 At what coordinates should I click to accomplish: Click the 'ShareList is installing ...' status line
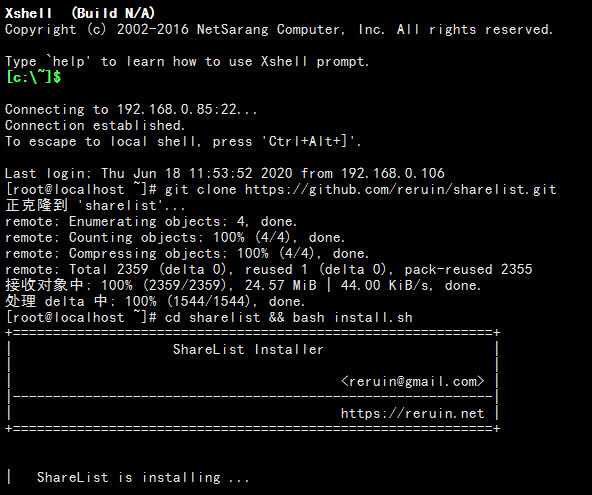pyautogui.click(x=143, y=477)
